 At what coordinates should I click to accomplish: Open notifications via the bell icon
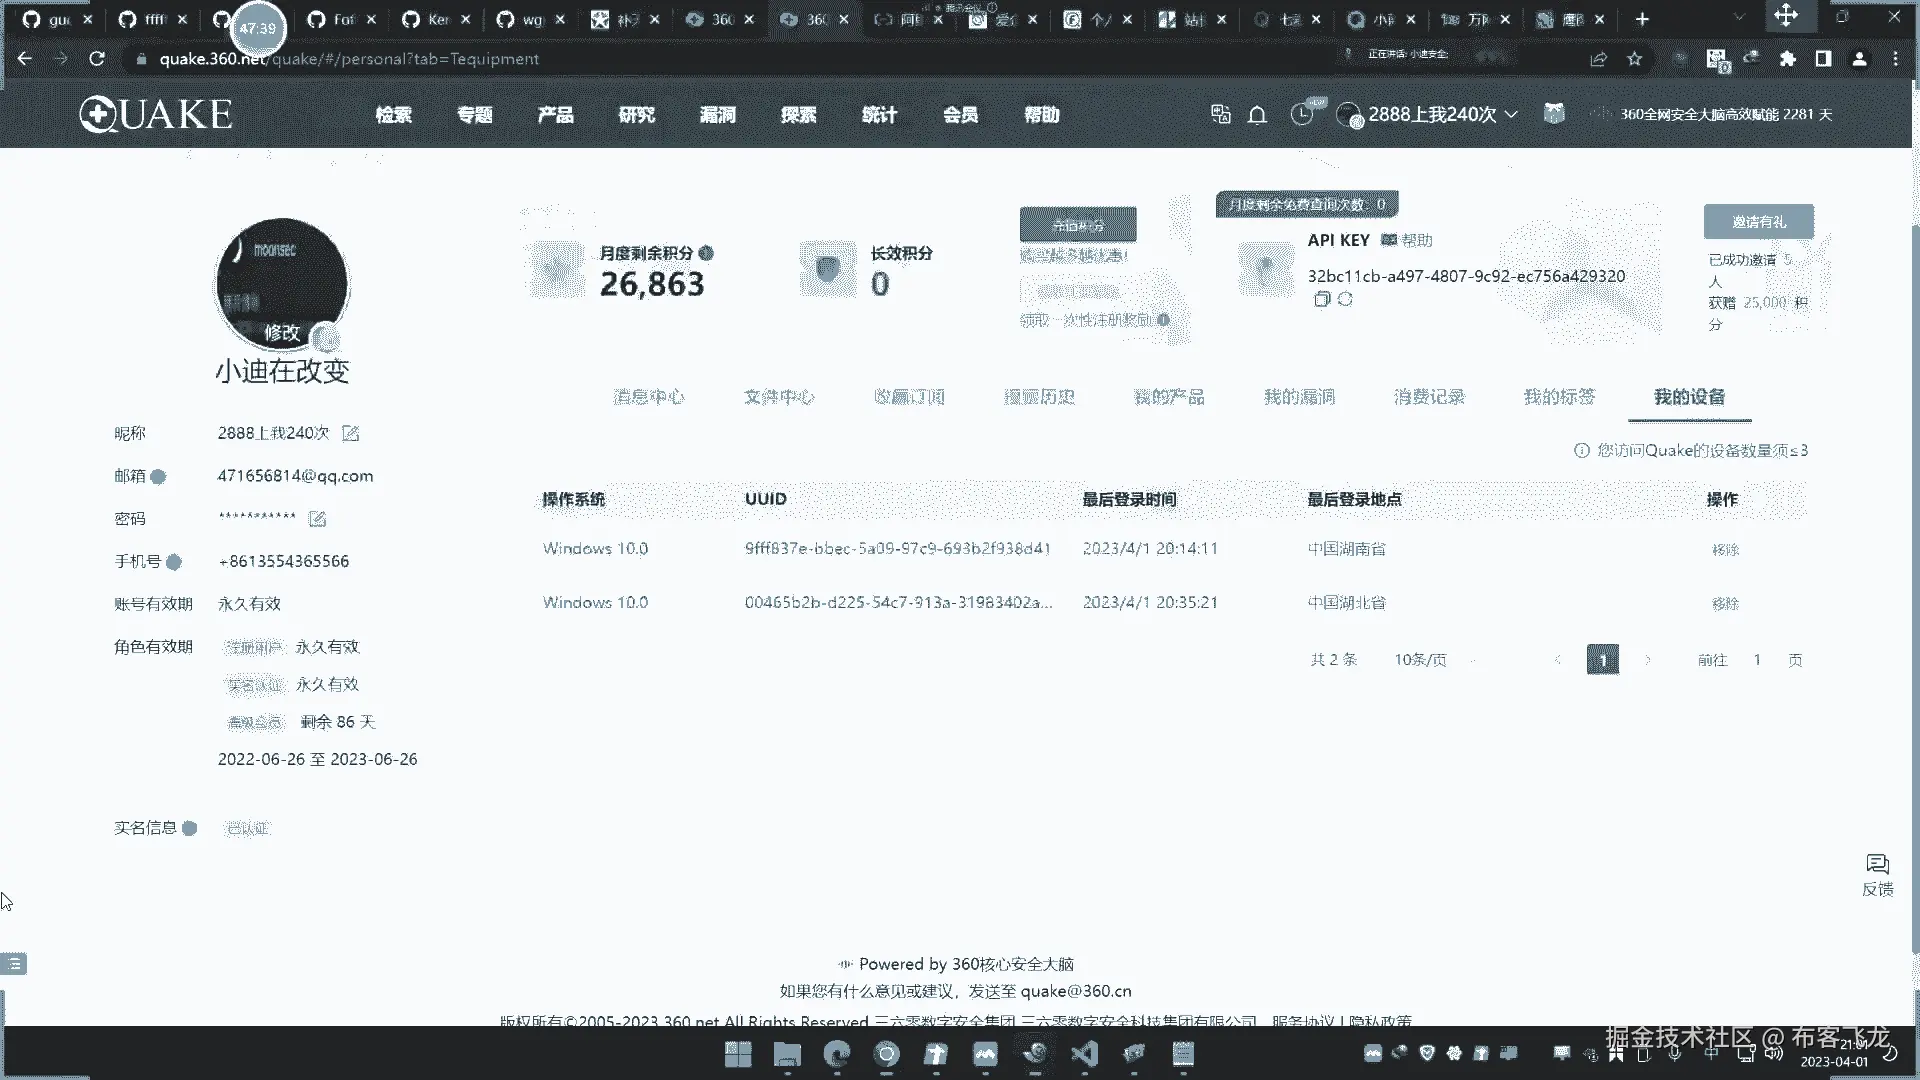[x=1257, y=115]
